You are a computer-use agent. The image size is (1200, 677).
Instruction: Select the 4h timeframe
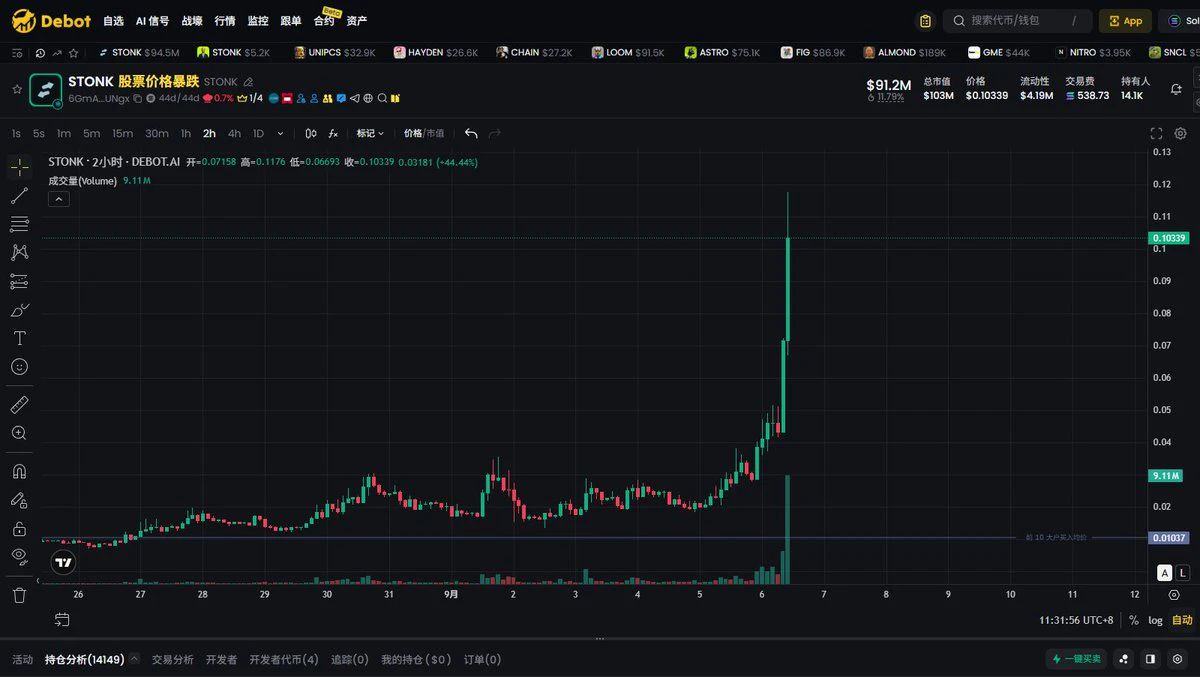click(x=234, y=133)
